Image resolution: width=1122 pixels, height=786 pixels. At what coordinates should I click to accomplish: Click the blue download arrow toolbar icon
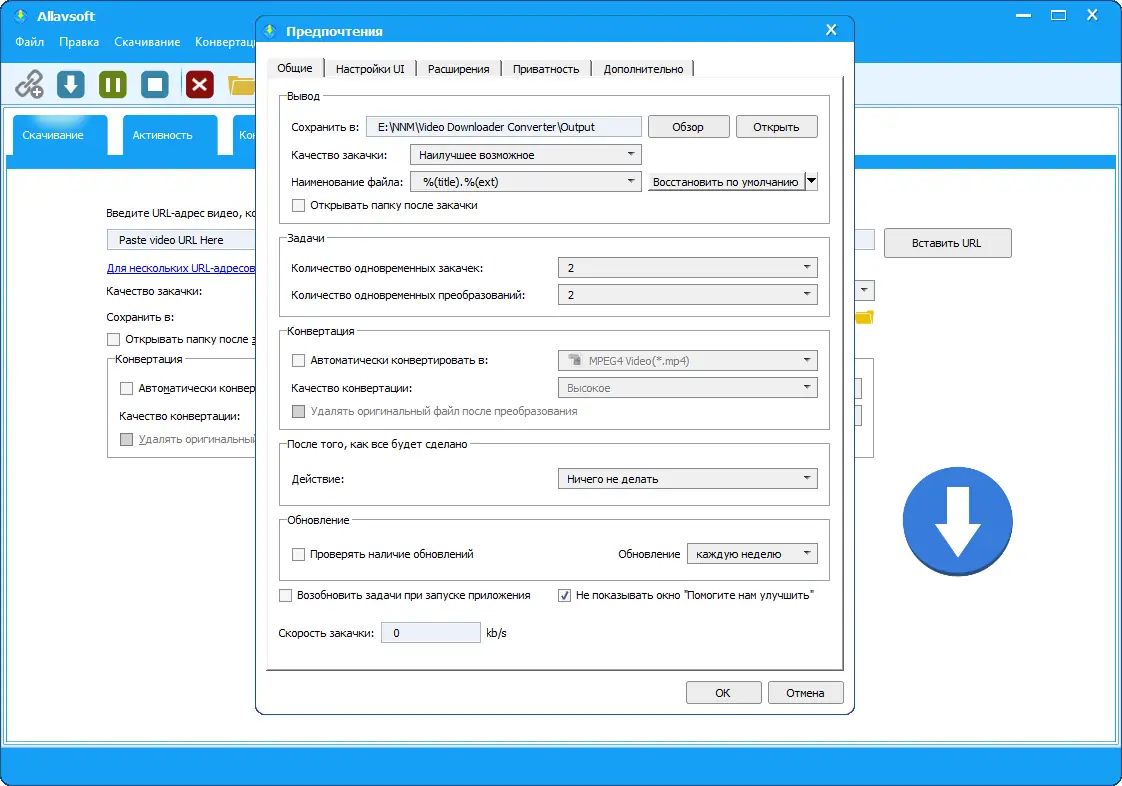pos(69,84)
